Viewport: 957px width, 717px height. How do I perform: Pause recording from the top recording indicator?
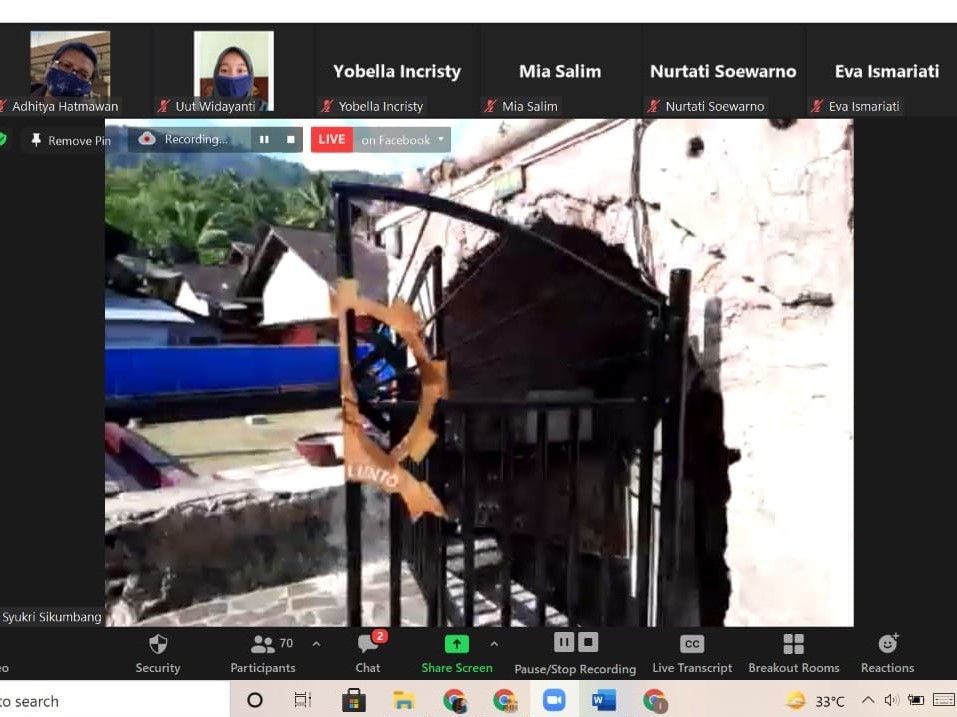(x=264, y=140)
